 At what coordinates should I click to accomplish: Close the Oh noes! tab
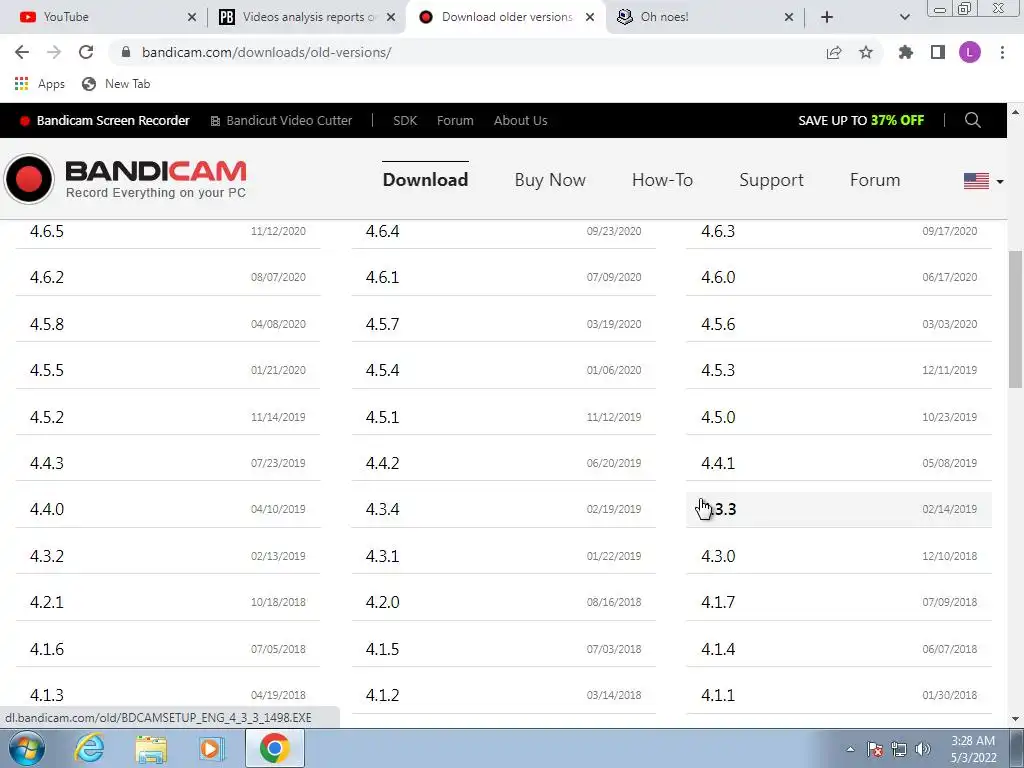tap(789, 17)
